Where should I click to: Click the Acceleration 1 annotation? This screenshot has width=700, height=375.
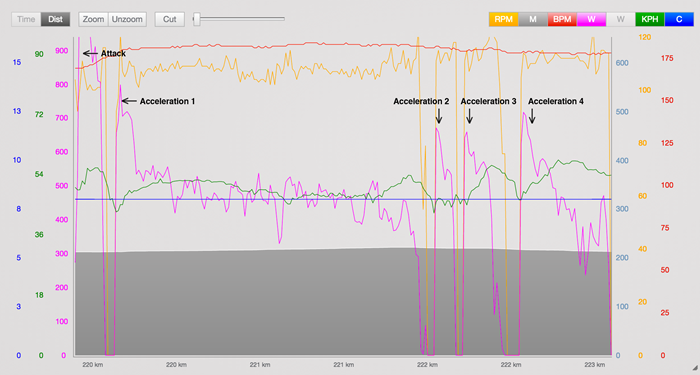pyautogui.click(x=167, y=101)
